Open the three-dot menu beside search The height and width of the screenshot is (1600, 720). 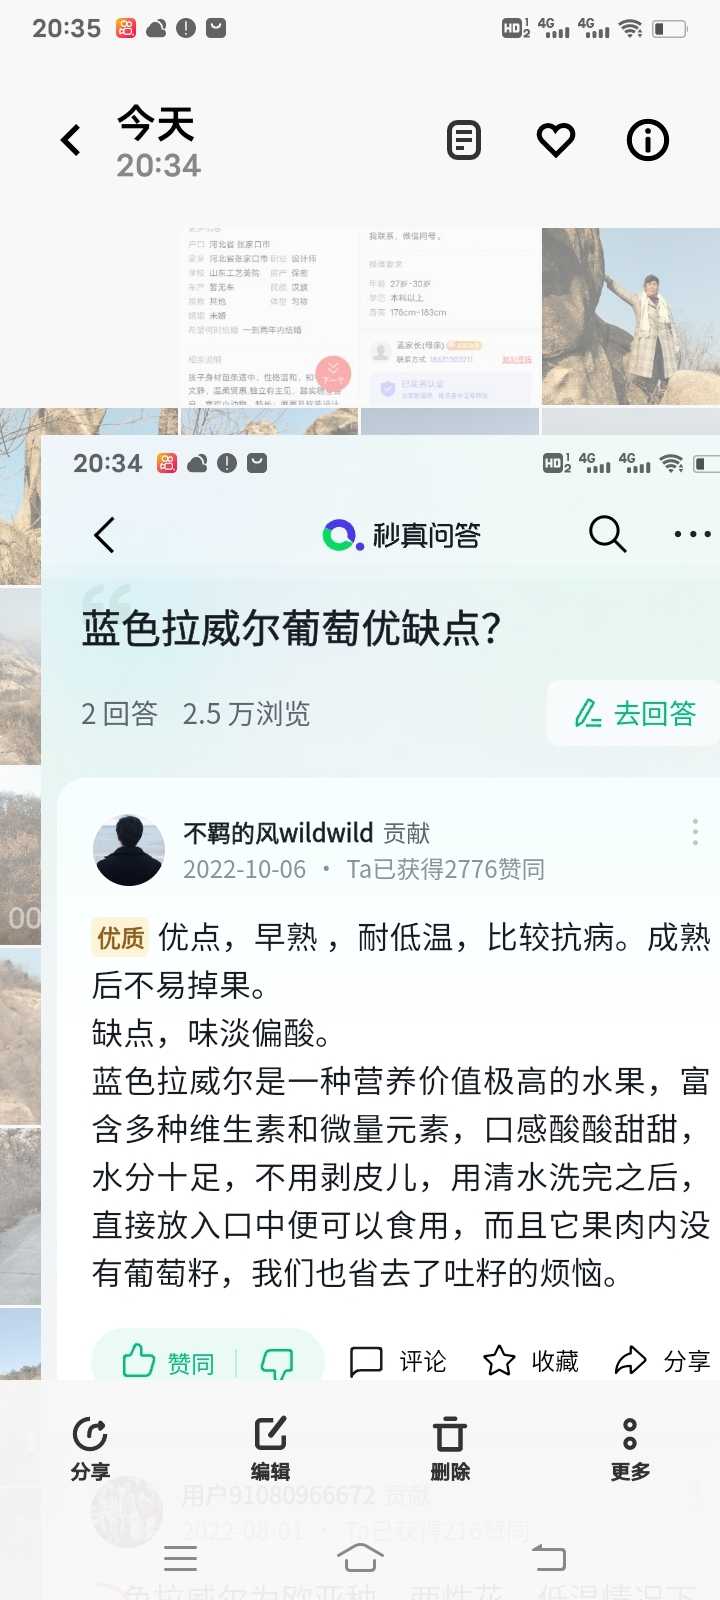(693, 534)
